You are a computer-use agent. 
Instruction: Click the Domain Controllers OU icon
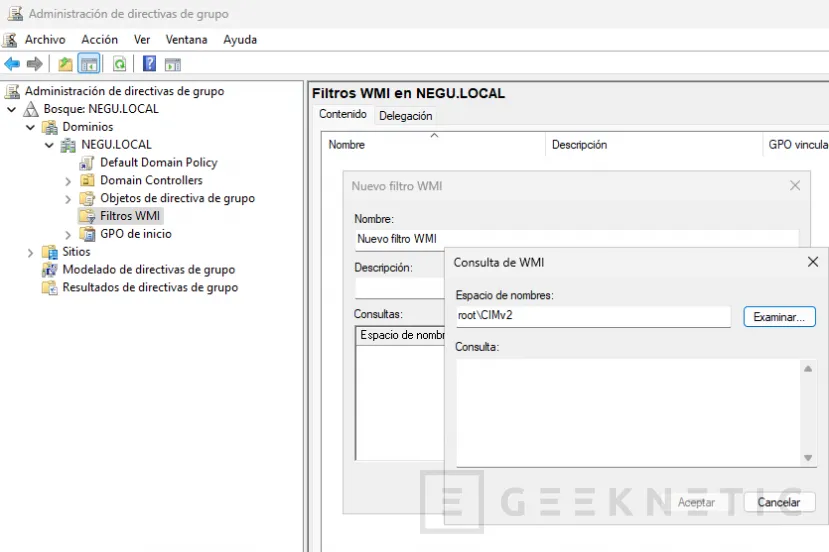point(87,180)
